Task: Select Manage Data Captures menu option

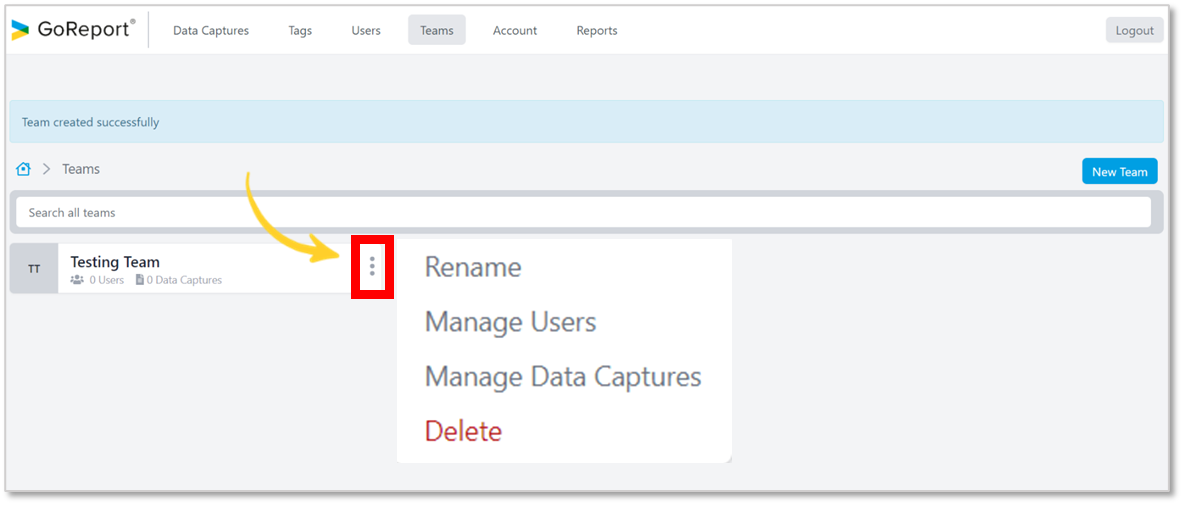Action: coord(563,376)
